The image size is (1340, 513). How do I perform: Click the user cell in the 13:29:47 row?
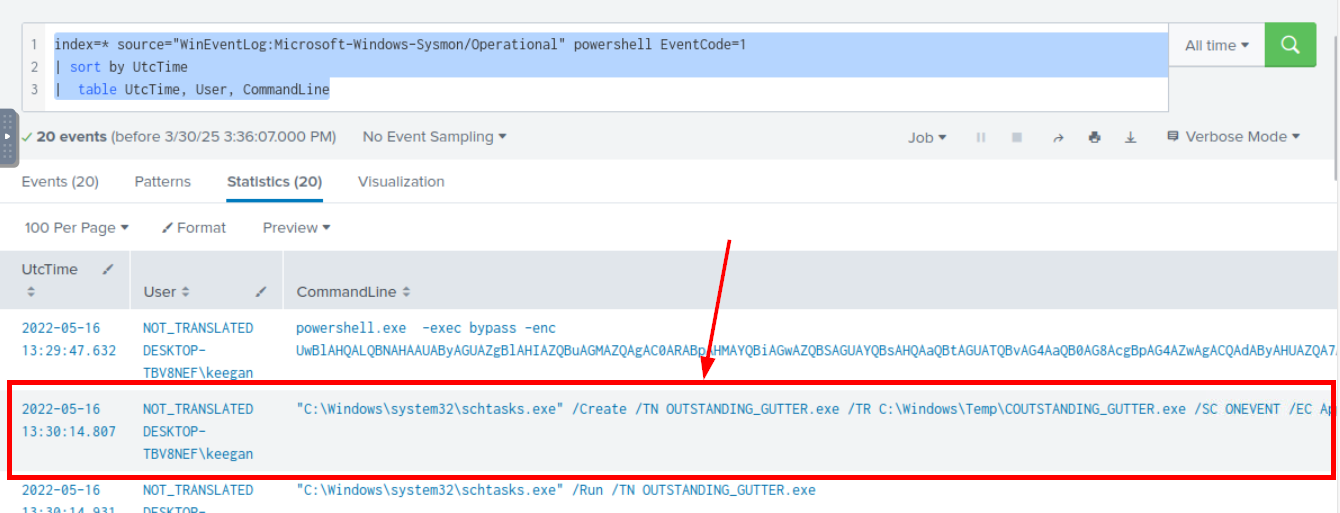(198, 350)
